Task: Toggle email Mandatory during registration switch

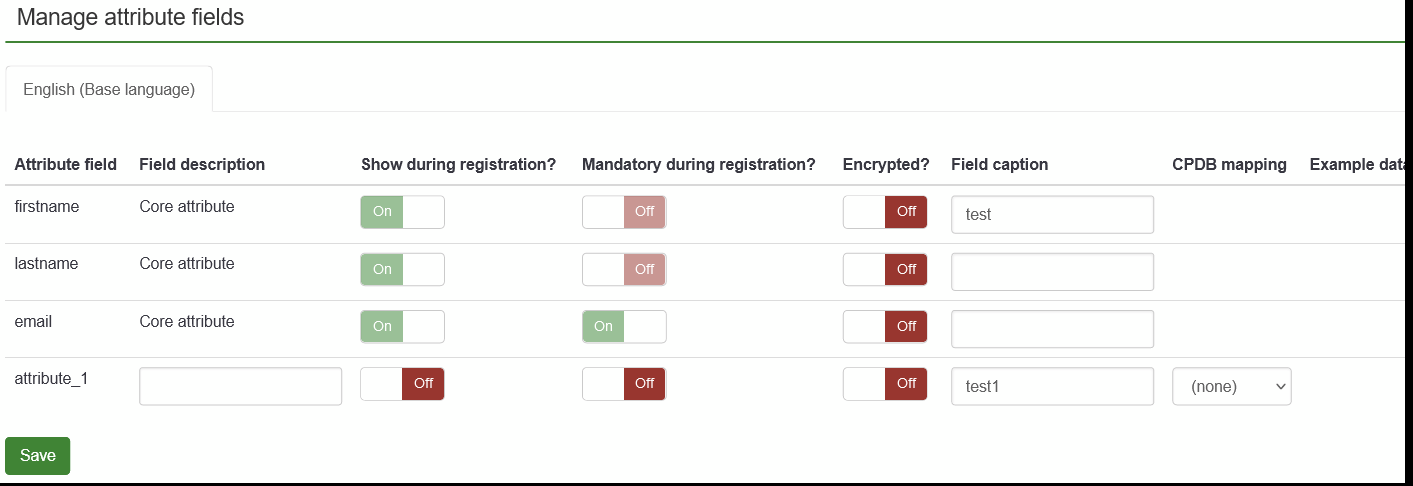Action: pyautogui.click(x=624, y=326)
